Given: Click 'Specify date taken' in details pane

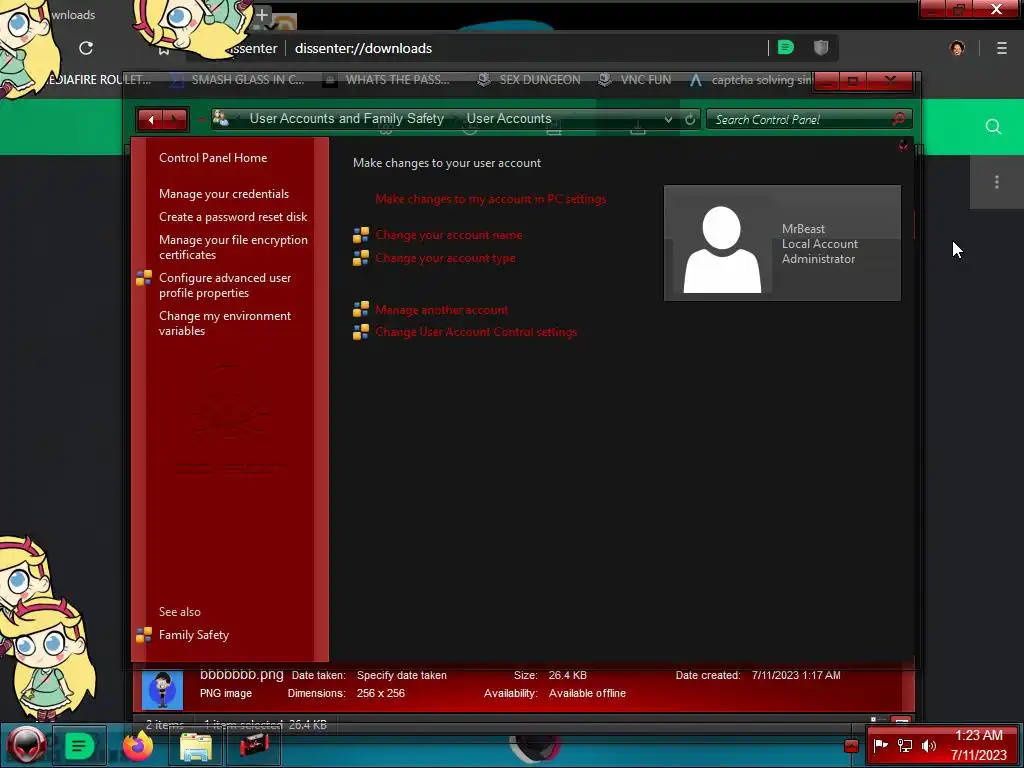Looking at the screenshot, I should click(402, 675).
